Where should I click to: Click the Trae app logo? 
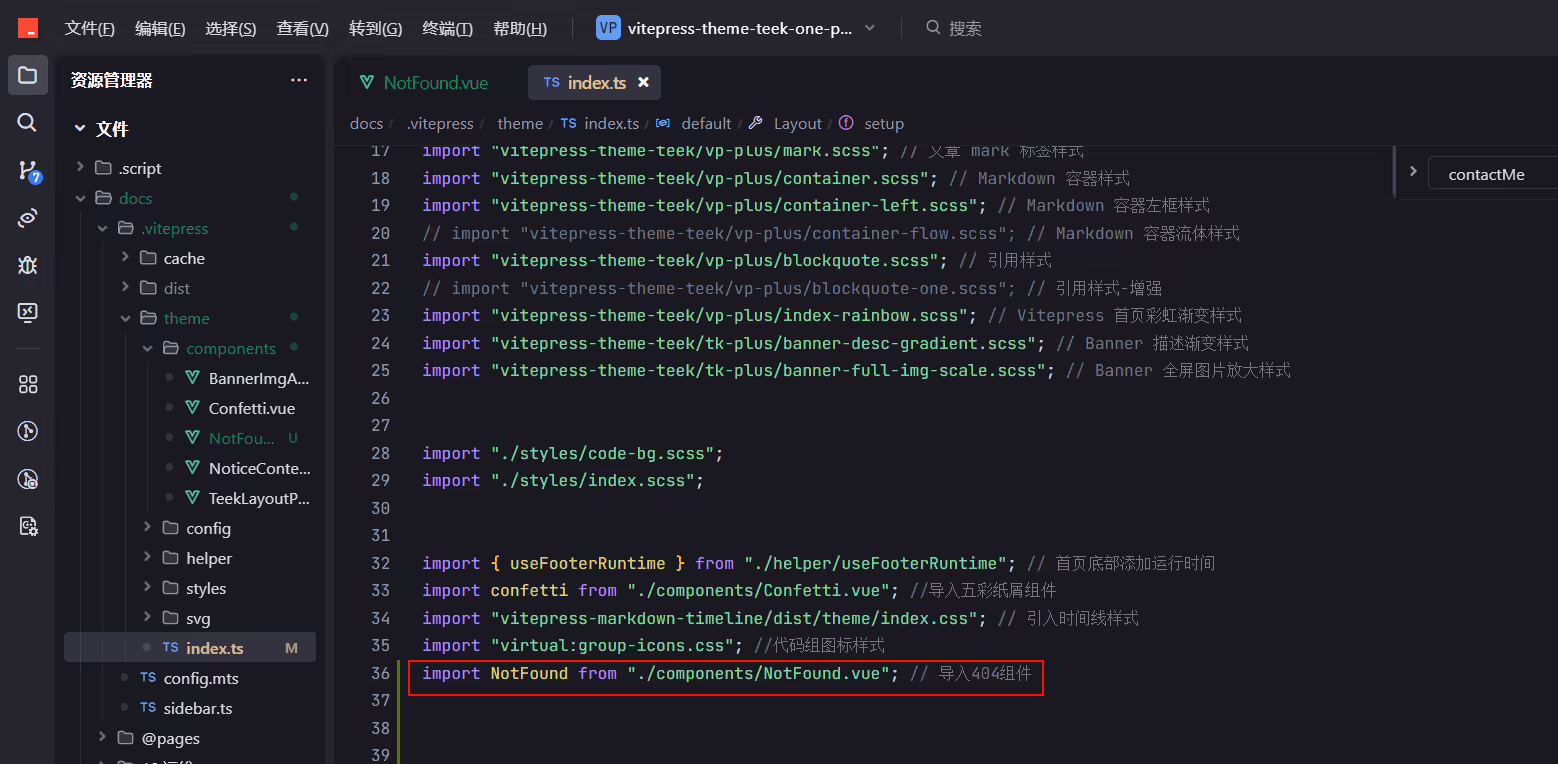click(x=28, y=28)
